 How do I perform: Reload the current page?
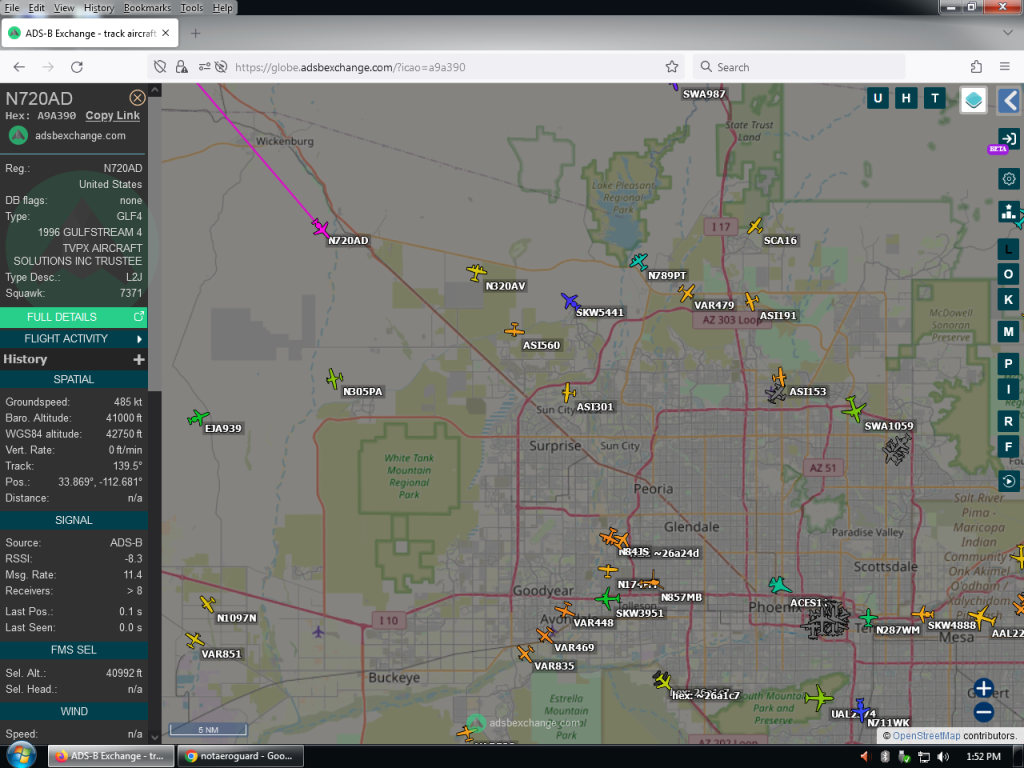pyautogui.click(x=76, y=67)
